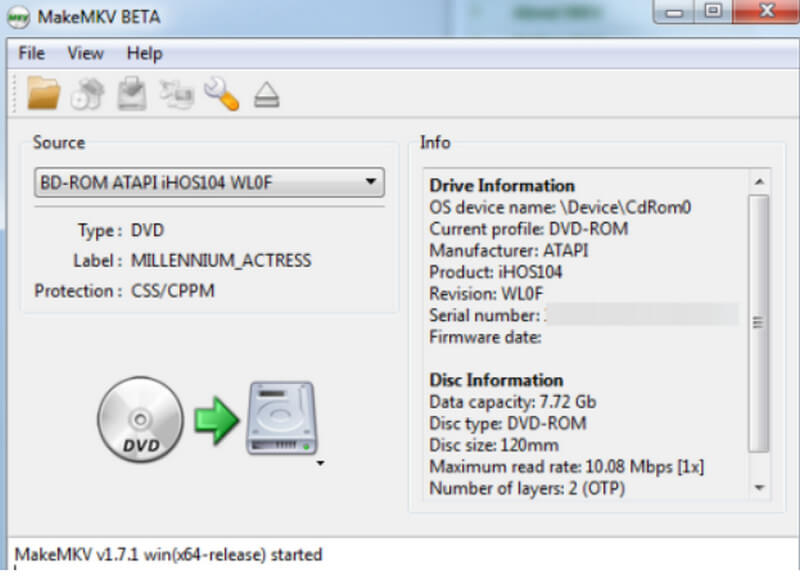Screen dimensions: 800x579
Task: Minimize the MakeMKV window
Action: 673,12
